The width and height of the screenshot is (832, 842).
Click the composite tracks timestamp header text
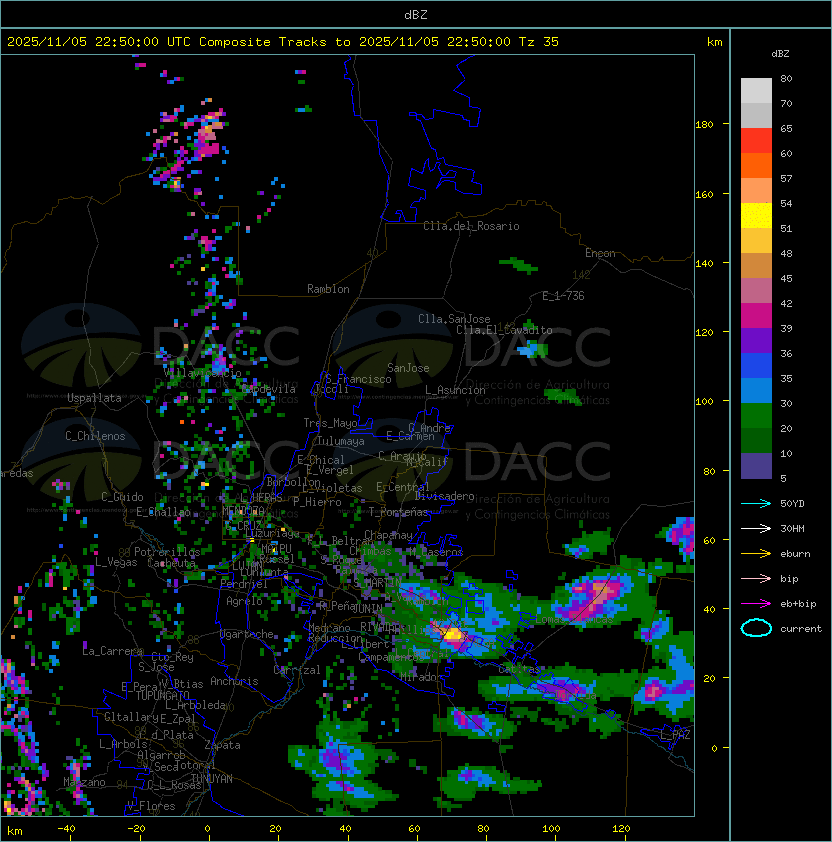(x=283, y=42)
